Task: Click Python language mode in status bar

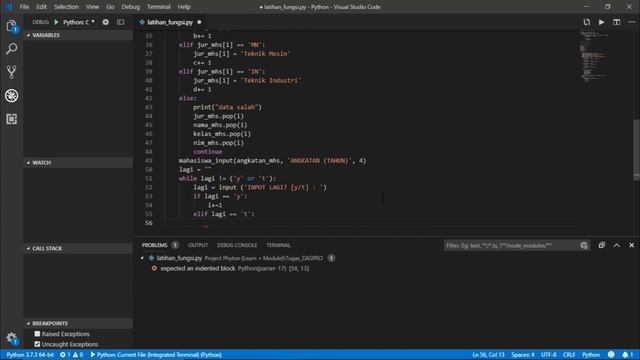Action: click(x=591, y=355)
